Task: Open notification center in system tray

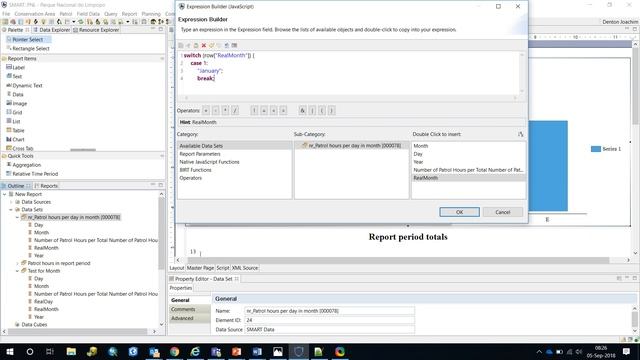Action: coord(626,351)
